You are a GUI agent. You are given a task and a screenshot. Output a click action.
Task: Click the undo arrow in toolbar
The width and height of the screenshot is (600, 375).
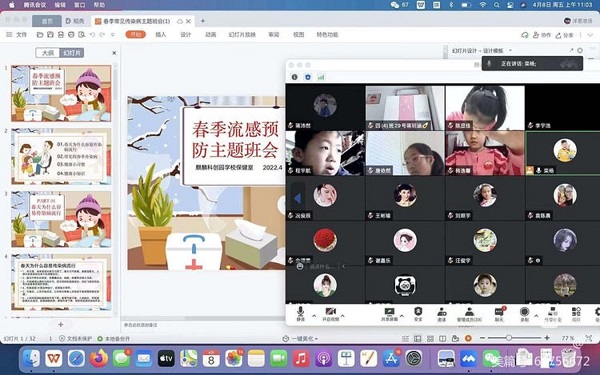[92, 34]
